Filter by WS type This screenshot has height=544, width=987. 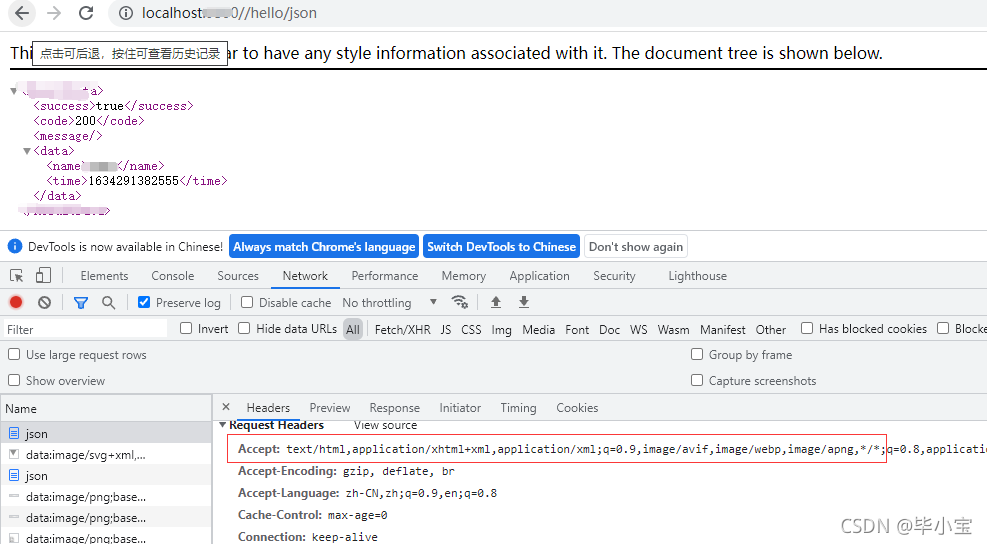pos(639,329)
